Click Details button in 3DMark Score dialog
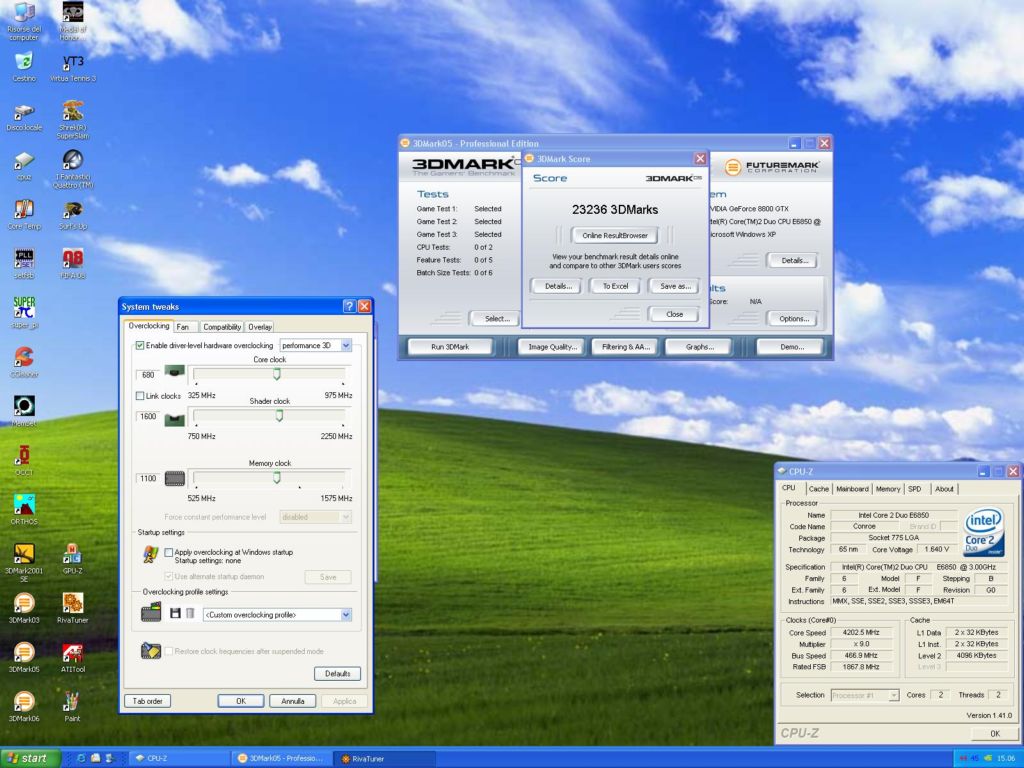The width and height of the screenshot is (1024, 768). [x=557, y=287]
